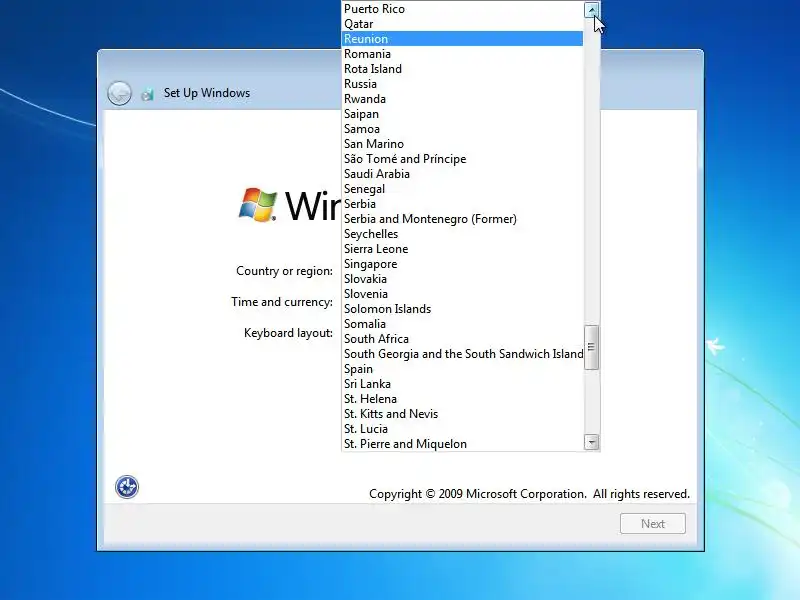Image resolution: width=800 pixels, height=600 pixels.
Task: Select Singapore in the country list
Action: pos(462,264)
